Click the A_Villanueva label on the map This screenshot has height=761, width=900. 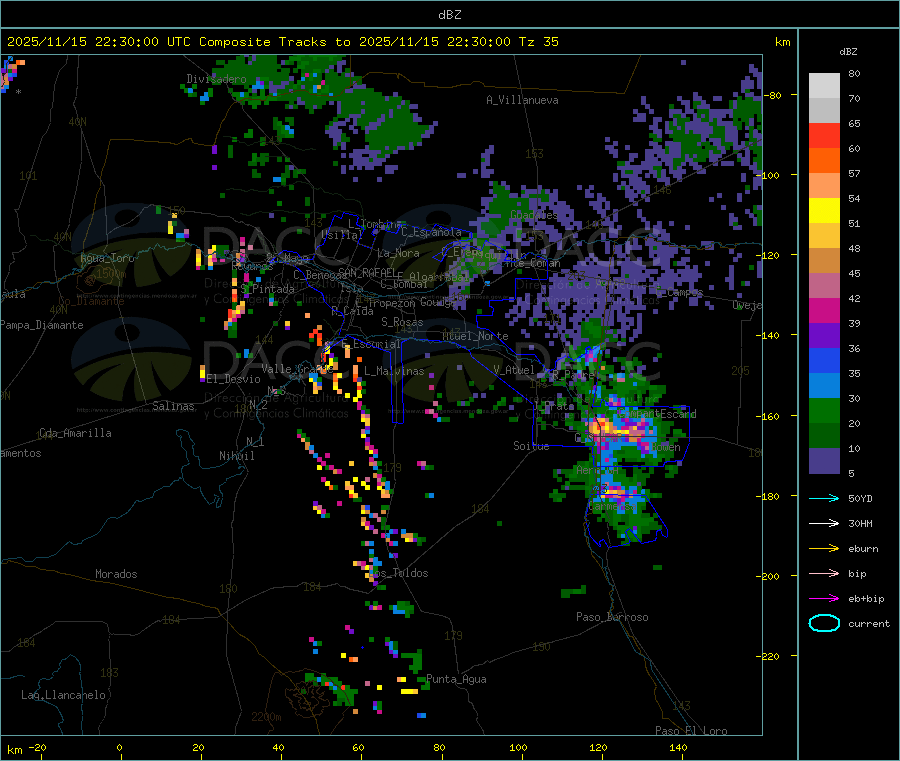(522, 100)
